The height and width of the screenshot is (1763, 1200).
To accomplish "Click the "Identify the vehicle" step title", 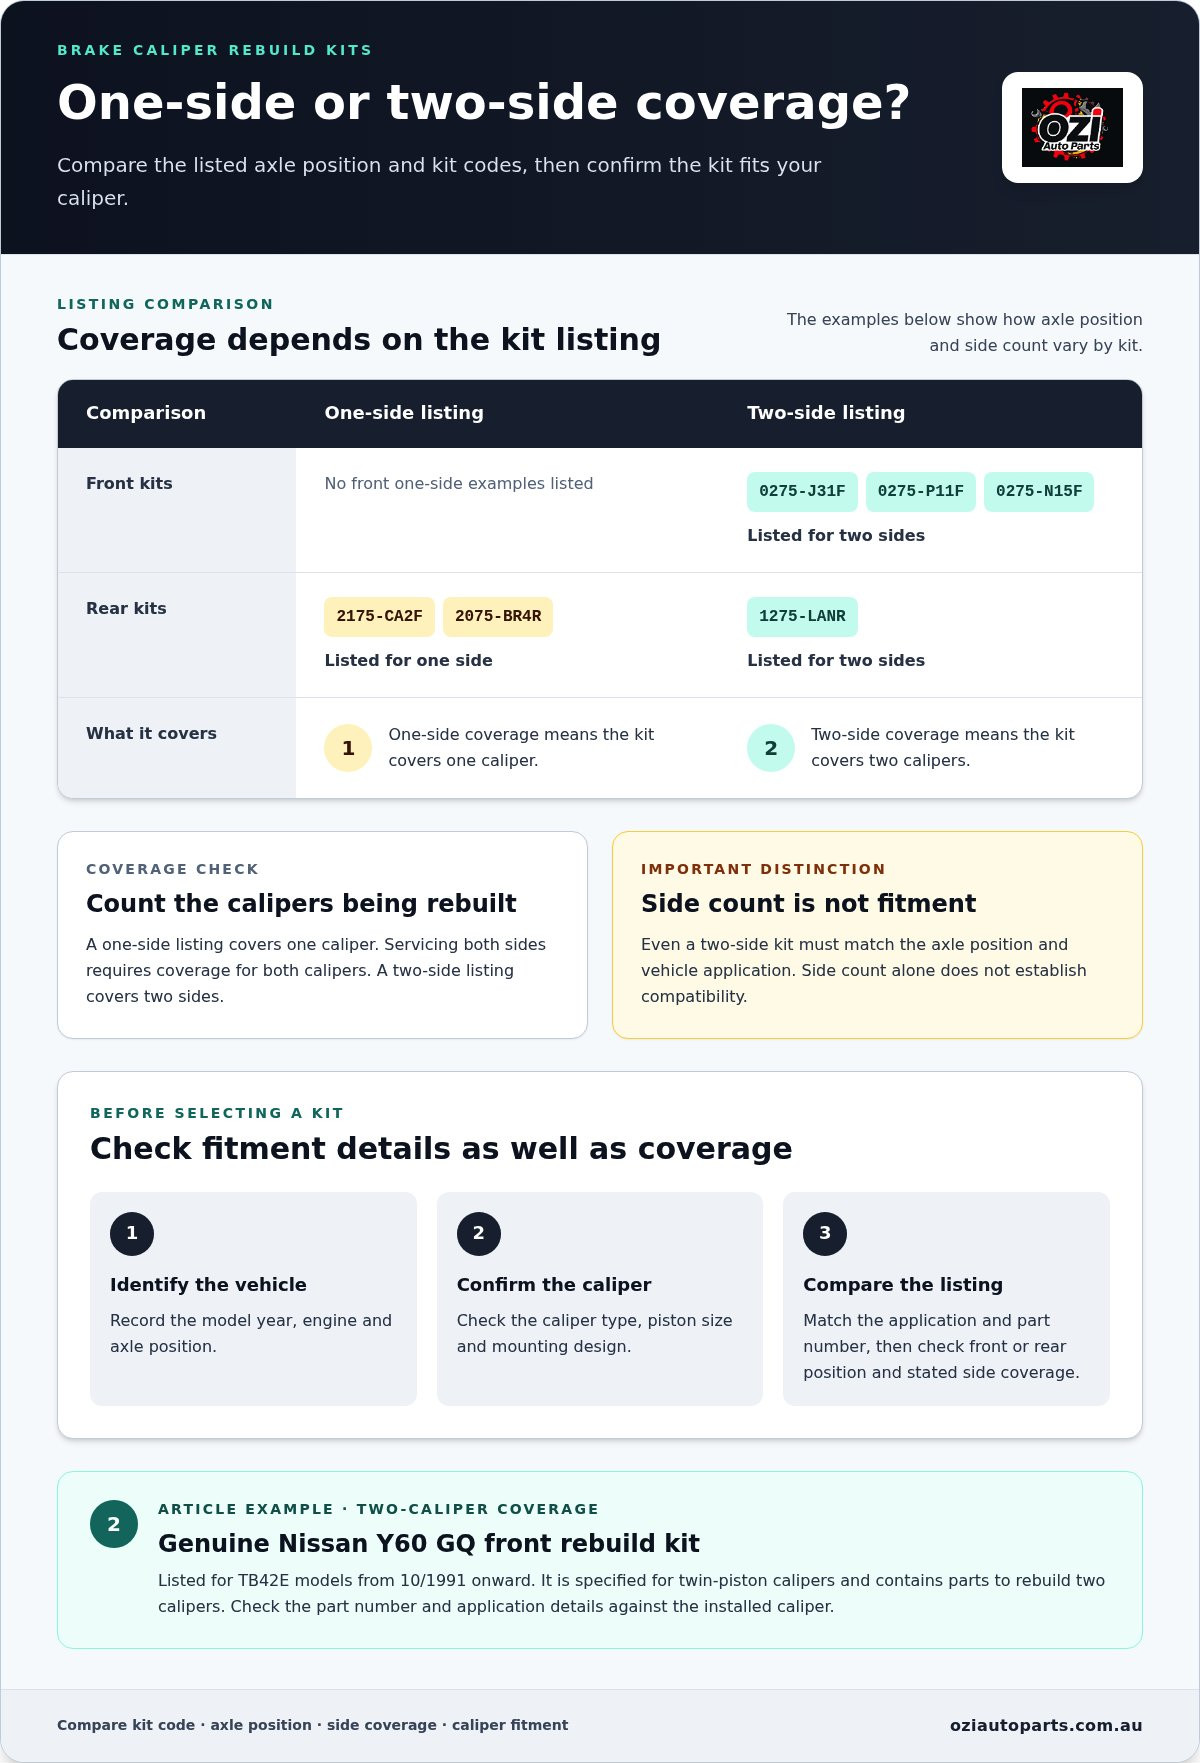I will click(x=208, y=1285).
